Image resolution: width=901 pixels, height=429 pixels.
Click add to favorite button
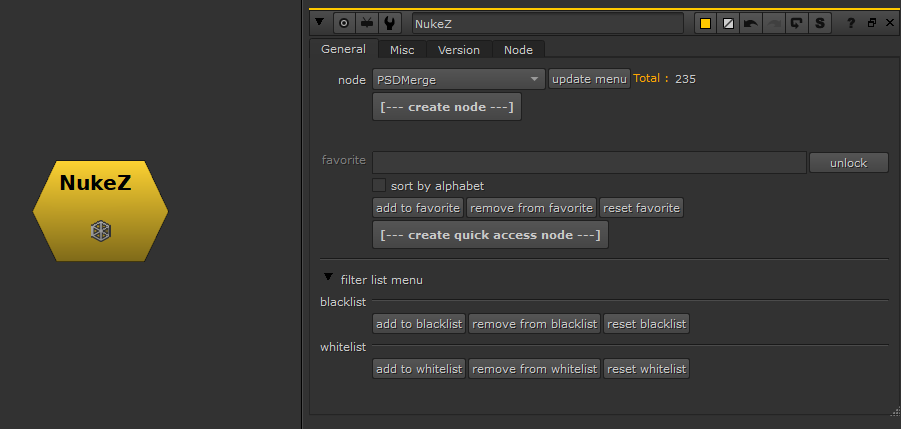tap(418, 208)
